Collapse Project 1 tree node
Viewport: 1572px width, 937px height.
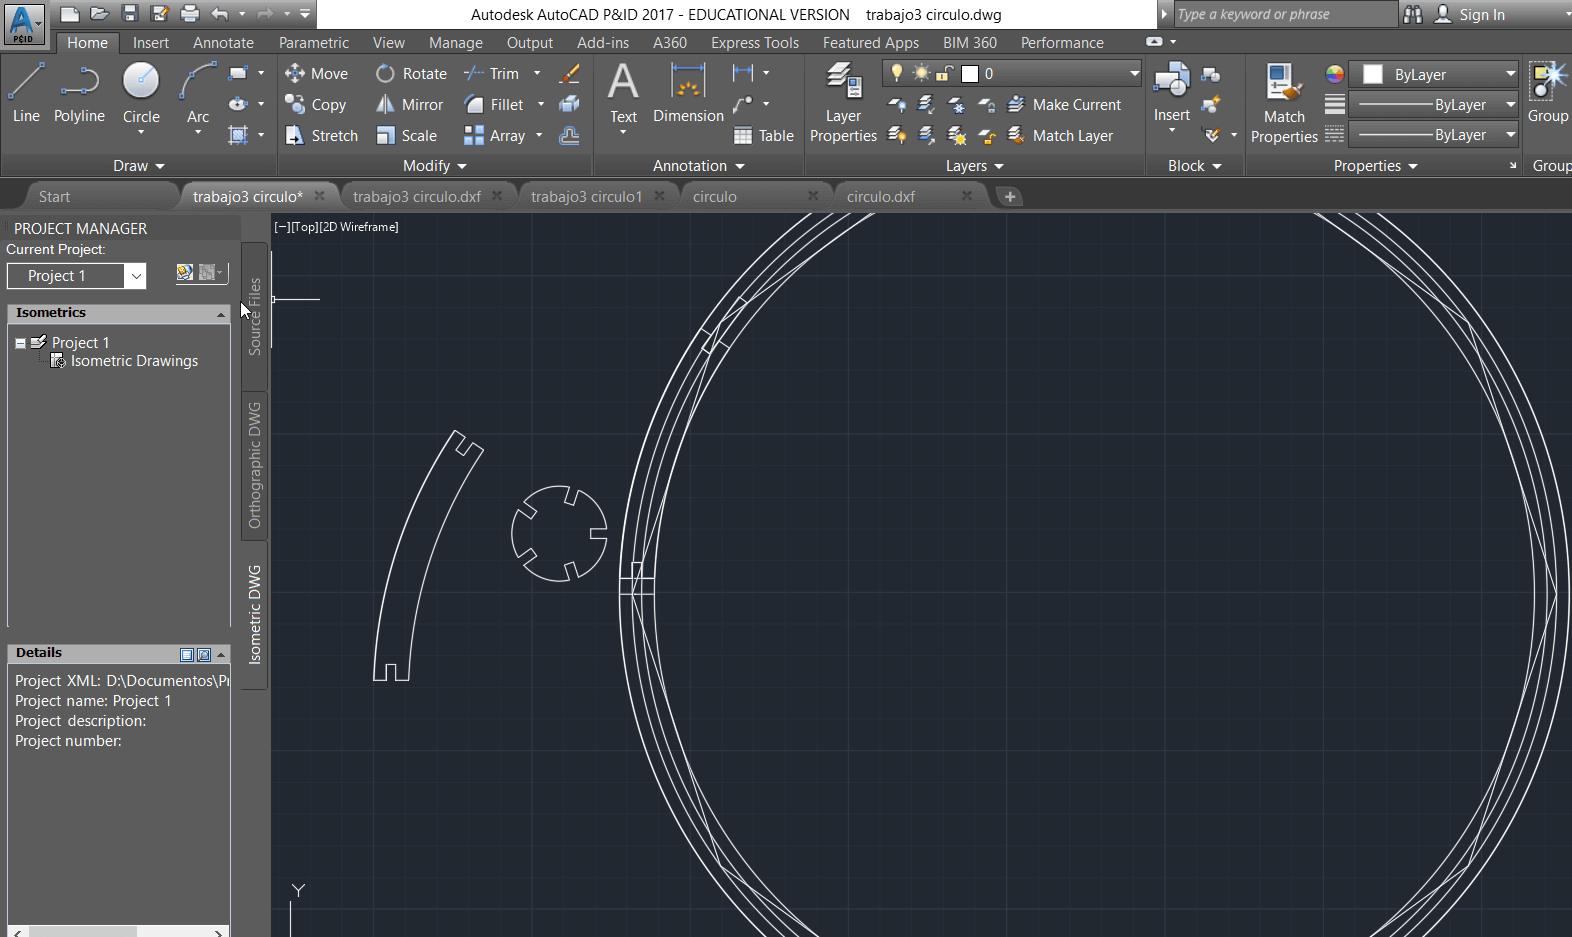tap(20, 343)
